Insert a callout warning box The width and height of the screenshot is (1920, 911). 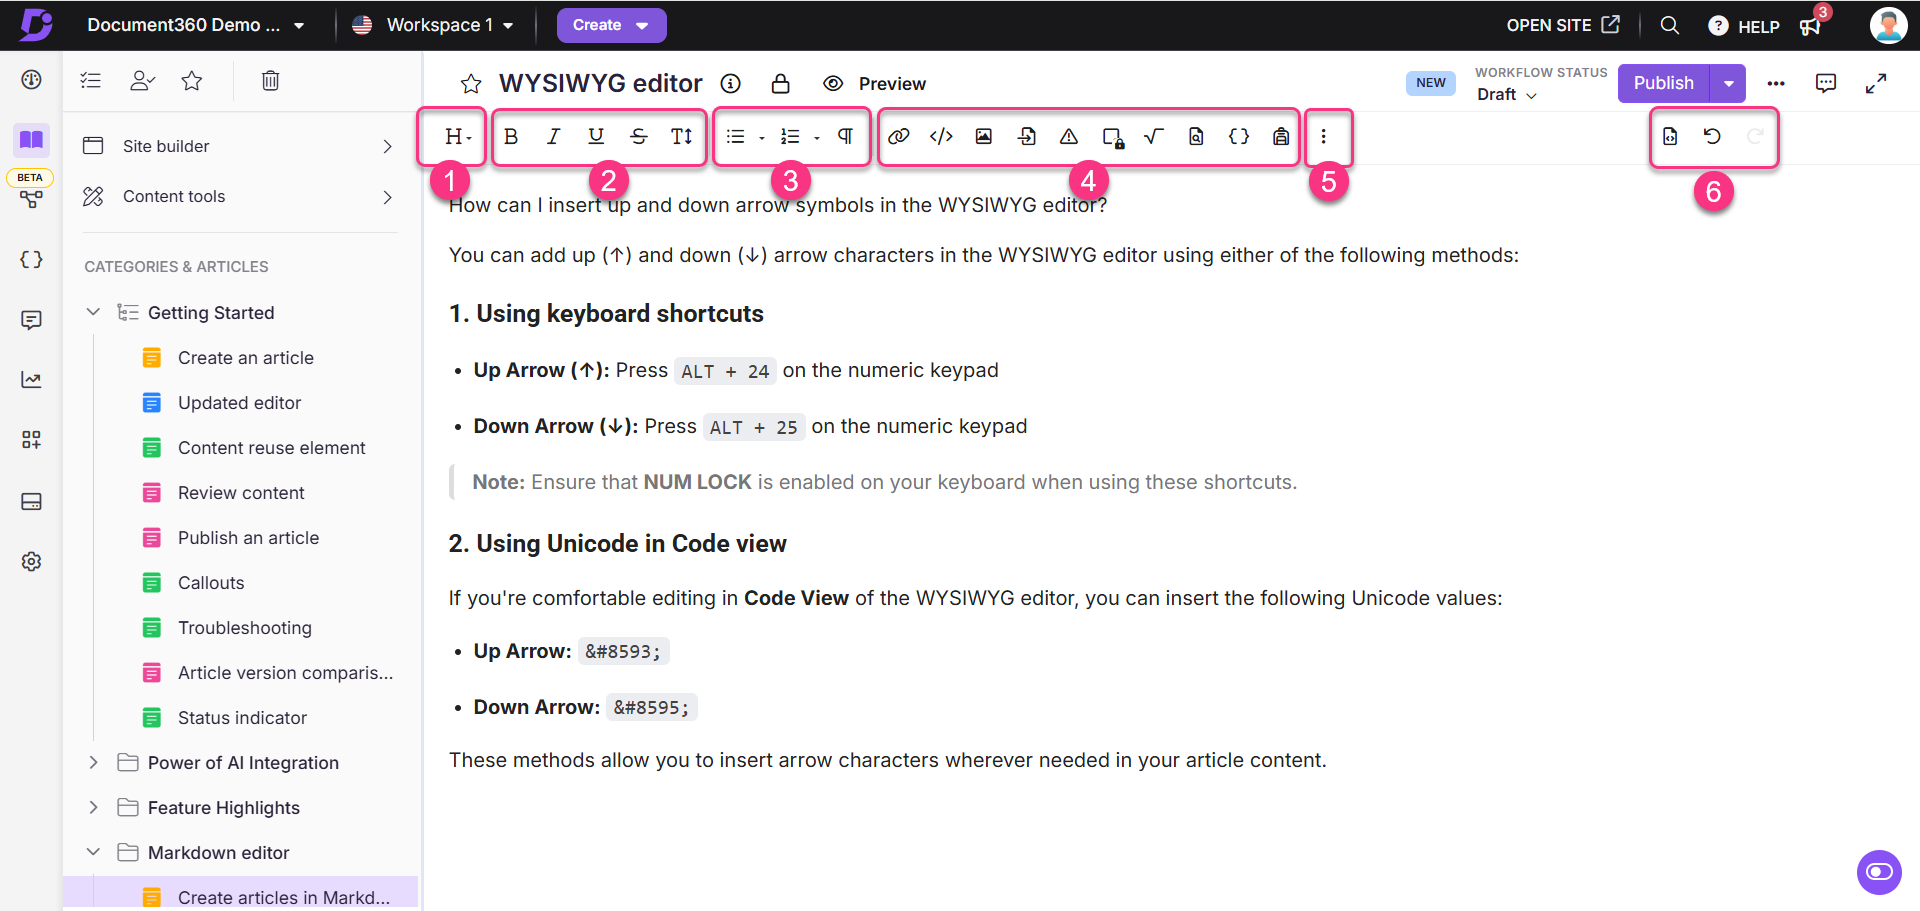(x=1069, y=137)
